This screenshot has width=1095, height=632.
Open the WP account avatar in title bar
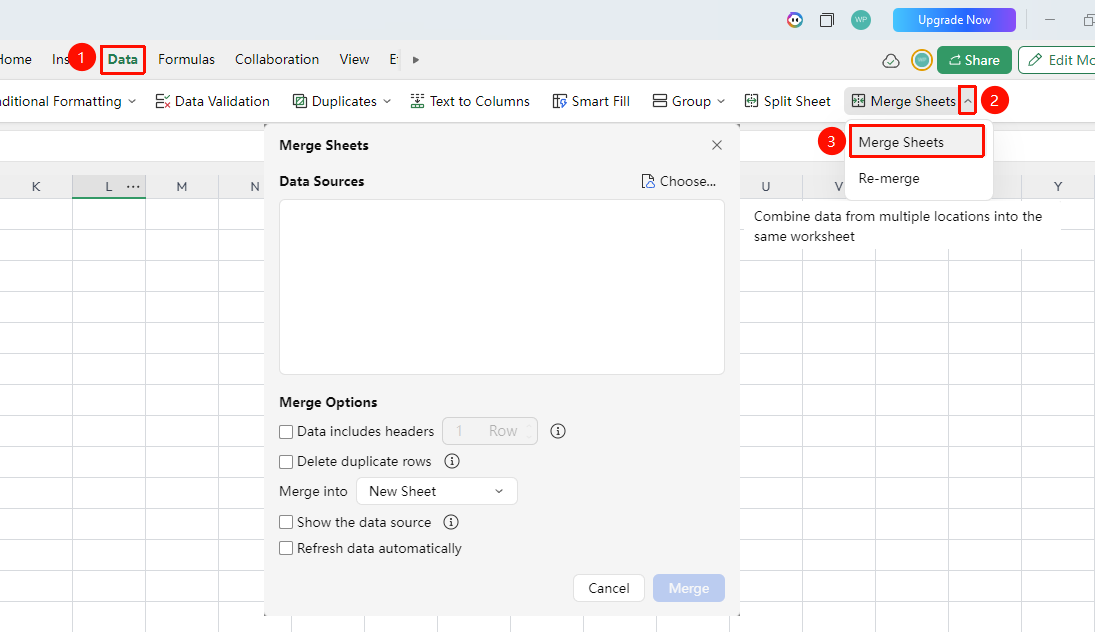861,20
